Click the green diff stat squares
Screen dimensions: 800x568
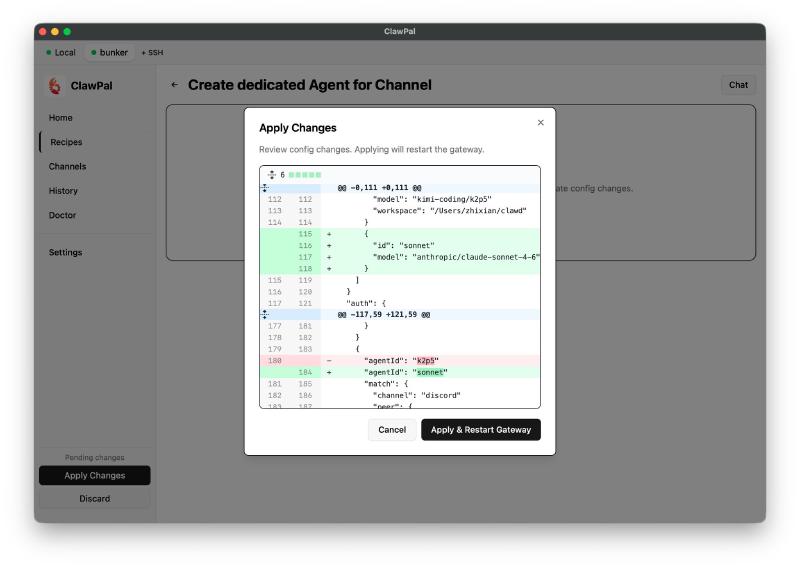305,175
